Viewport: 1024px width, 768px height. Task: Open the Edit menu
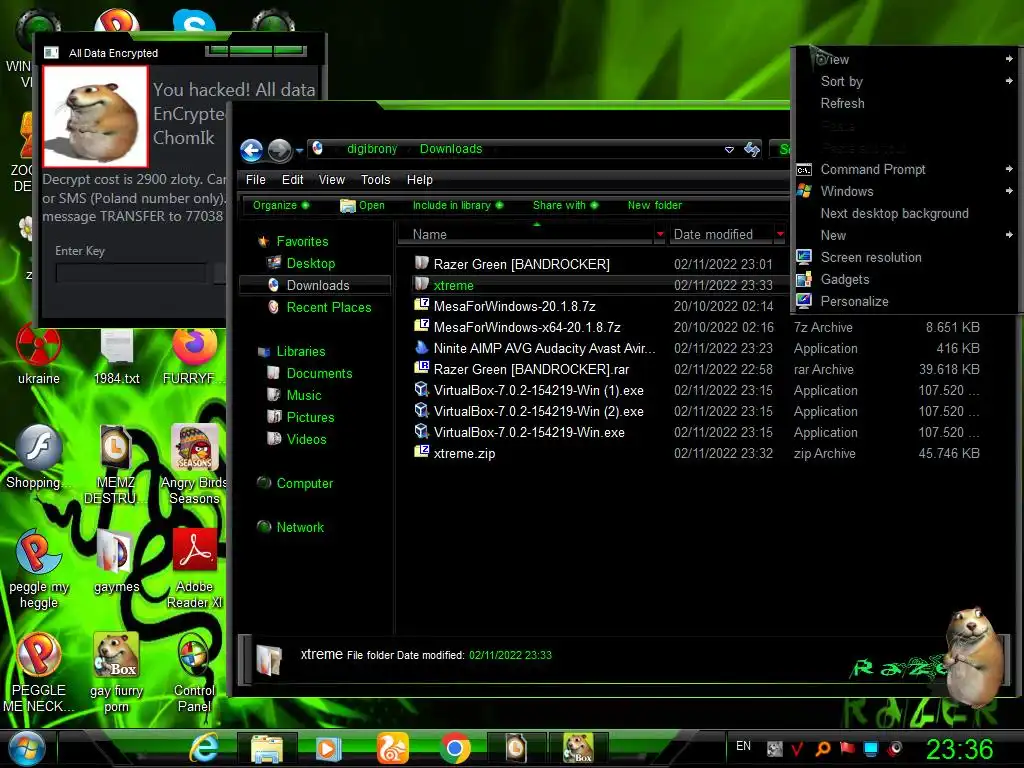(x=292, y=180)
